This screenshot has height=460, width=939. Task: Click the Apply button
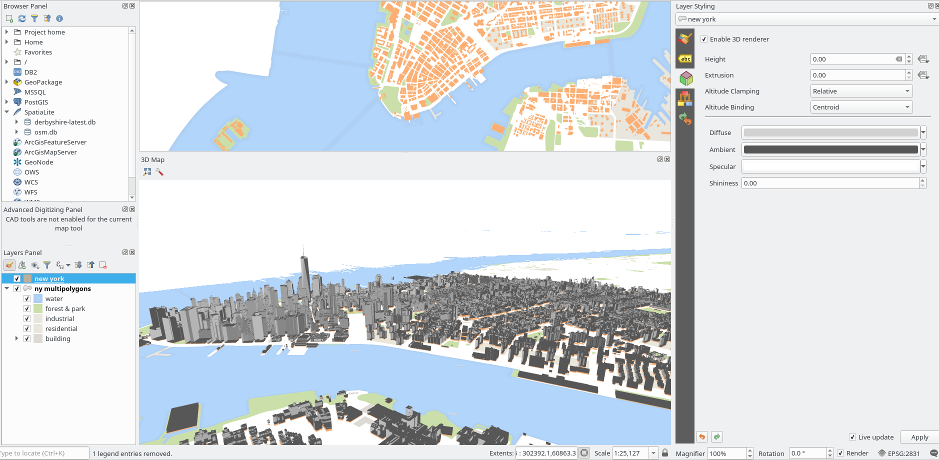click(919, 437)
